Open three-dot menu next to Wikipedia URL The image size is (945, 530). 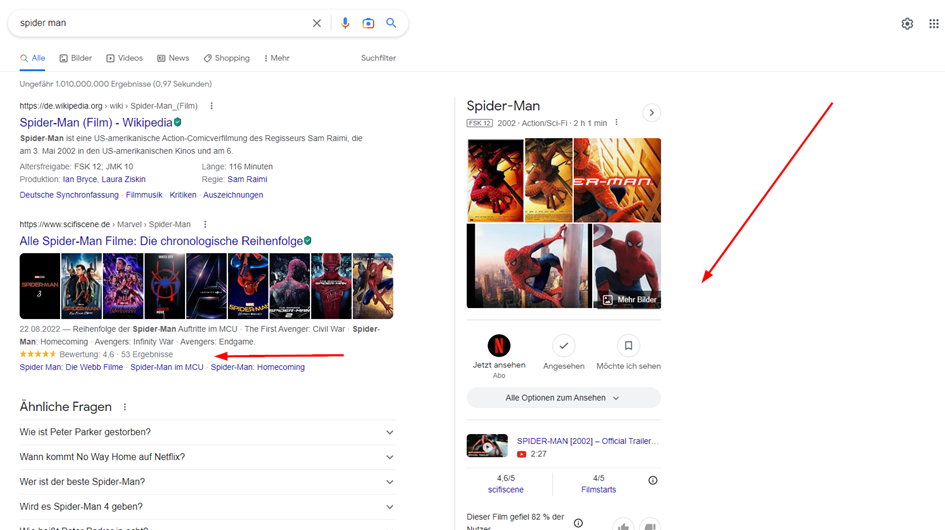[211, 106]
